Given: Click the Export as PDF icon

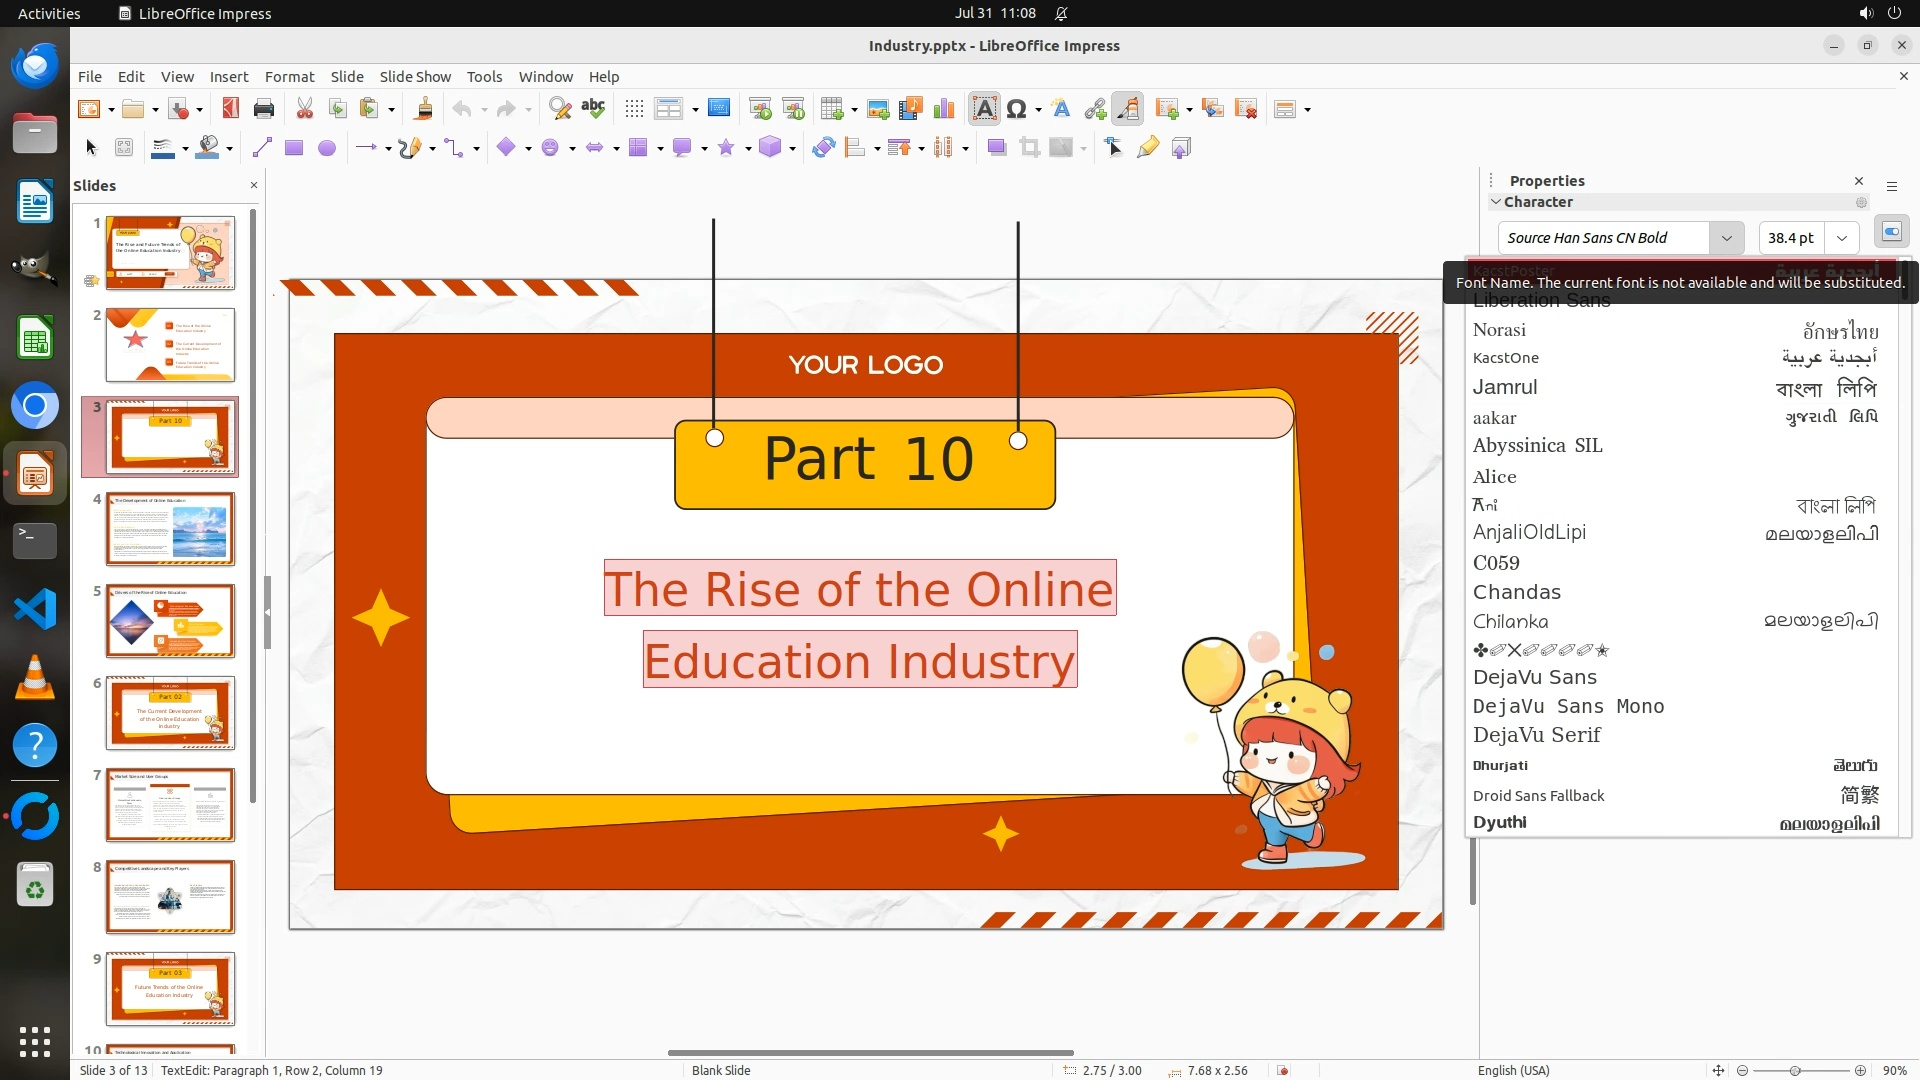Looking at the screenshot, I should pos(230,109).
